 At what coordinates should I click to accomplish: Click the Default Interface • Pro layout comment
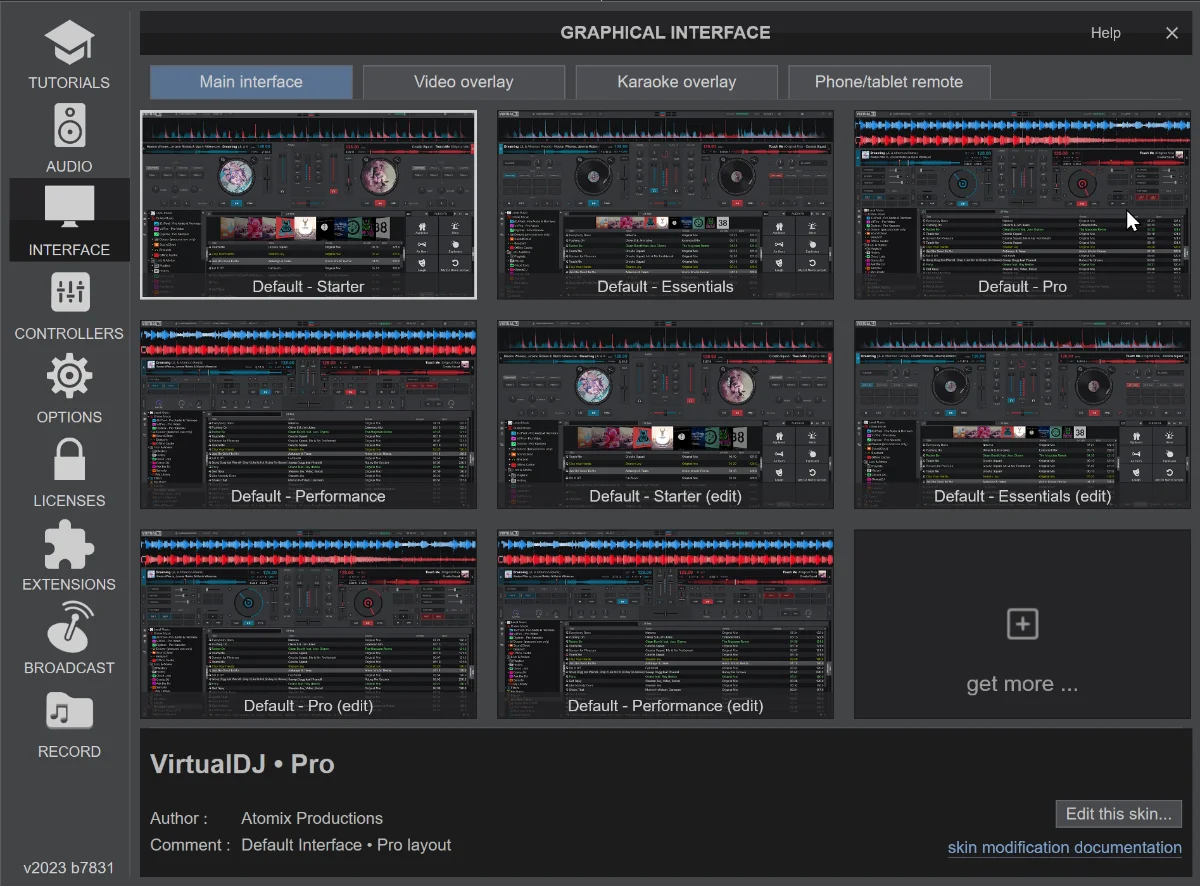coord(346,845)
